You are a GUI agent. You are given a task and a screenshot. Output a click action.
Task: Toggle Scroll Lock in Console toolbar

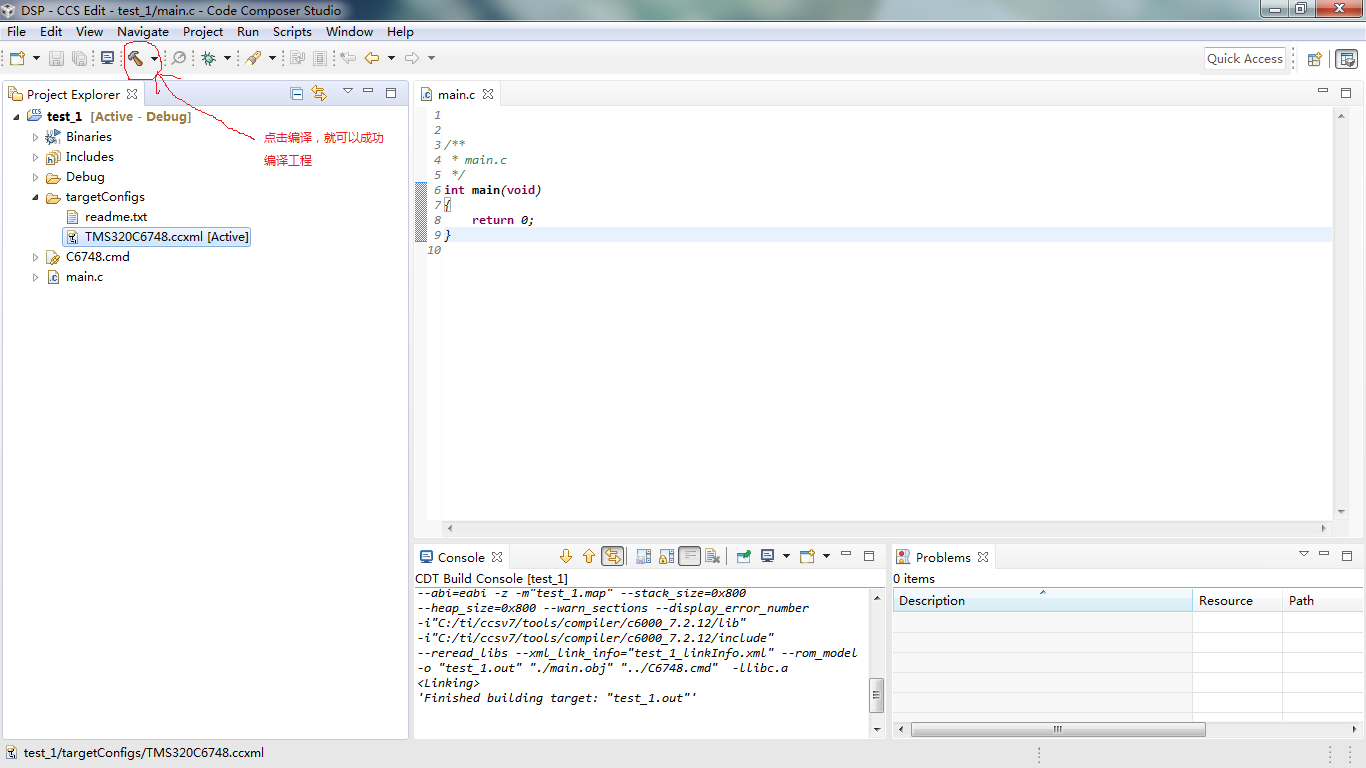(x=666, y=556)
